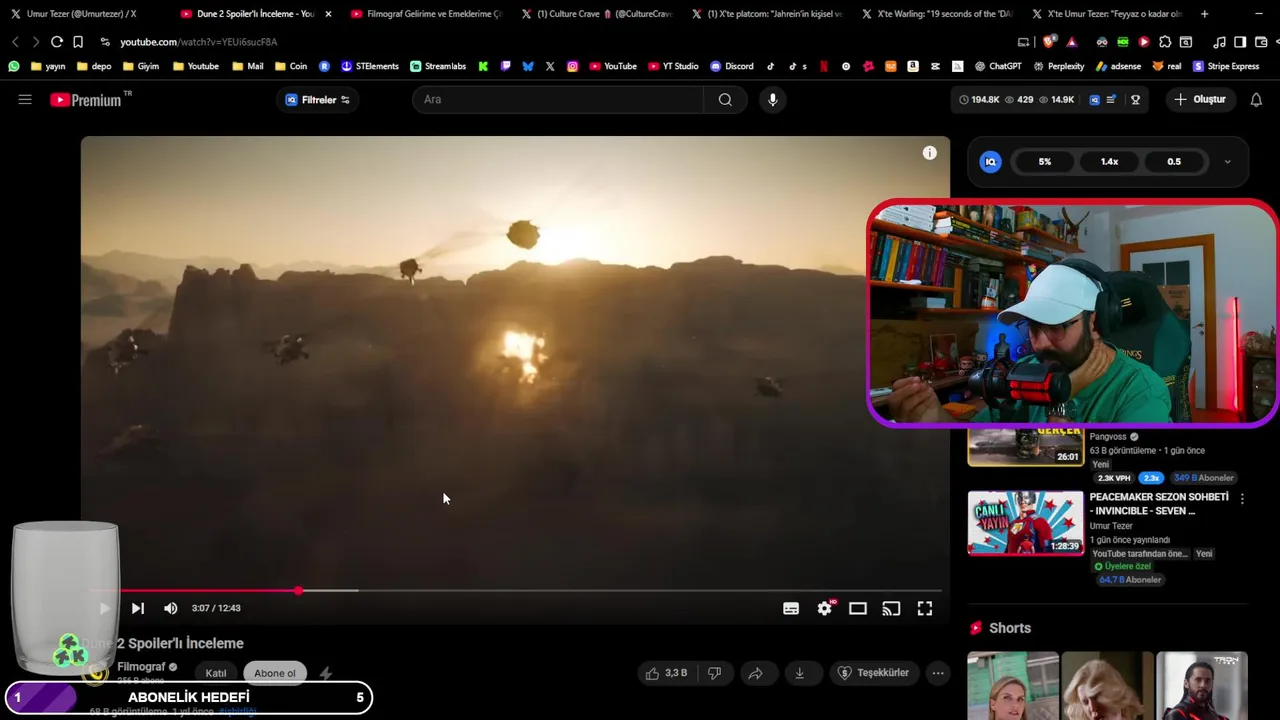The height and width of the screenshot is (720, 1280).
Task: Open the Discord bookmark
Action: click(x=732, y=66)
